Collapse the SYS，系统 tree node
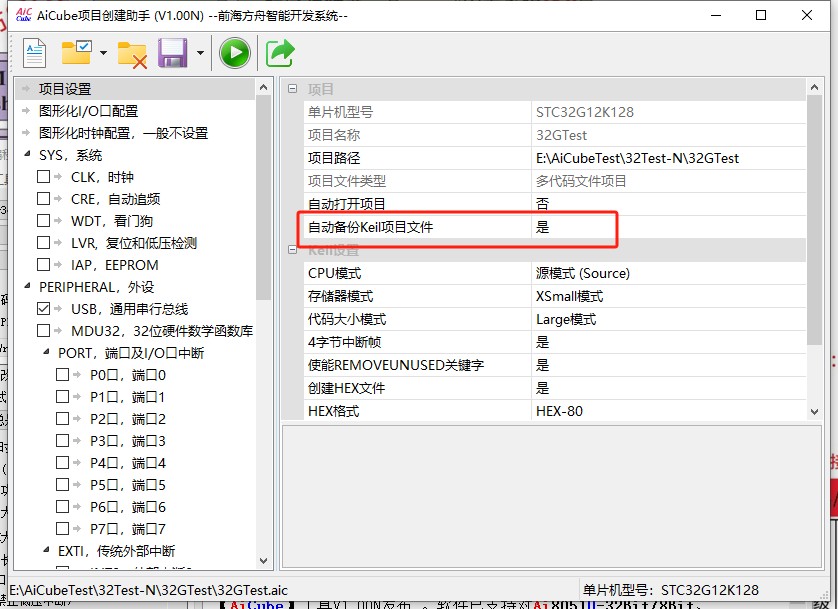 pos(27,154)
